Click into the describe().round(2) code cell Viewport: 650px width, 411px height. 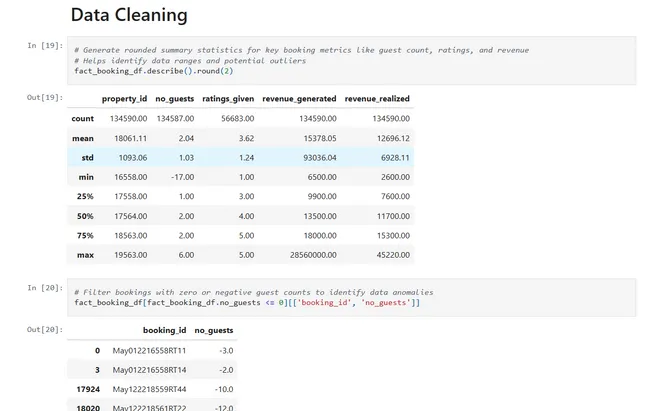tap(350, 59)
